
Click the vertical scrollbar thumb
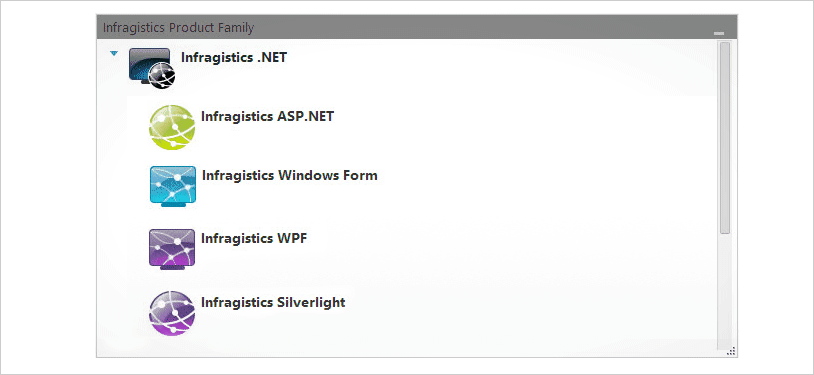725,138
